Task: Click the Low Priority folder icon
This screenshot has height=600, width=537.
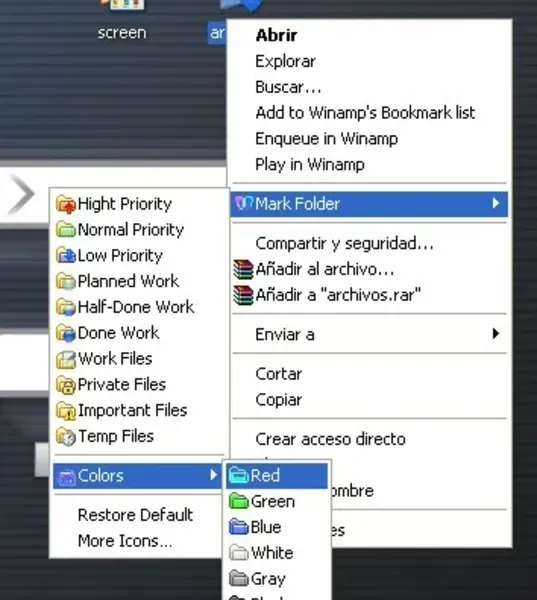Action: (x=65, y=256)
